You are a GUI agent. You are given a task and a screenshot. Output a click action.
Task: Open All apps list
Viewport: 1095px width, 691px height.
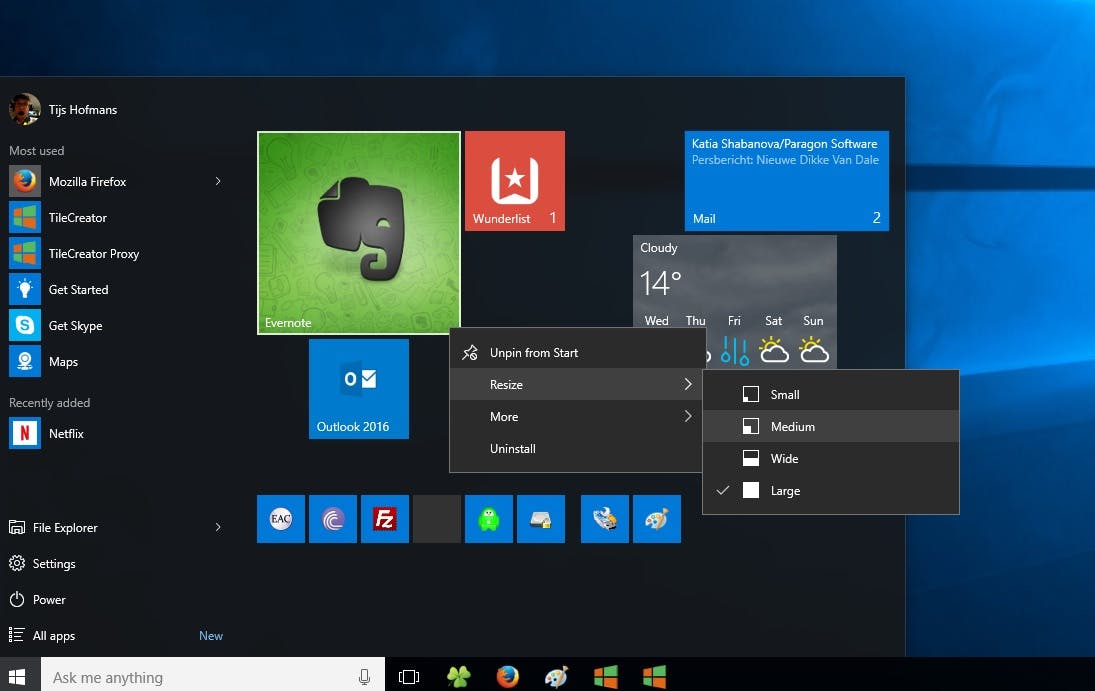(54, 636)
